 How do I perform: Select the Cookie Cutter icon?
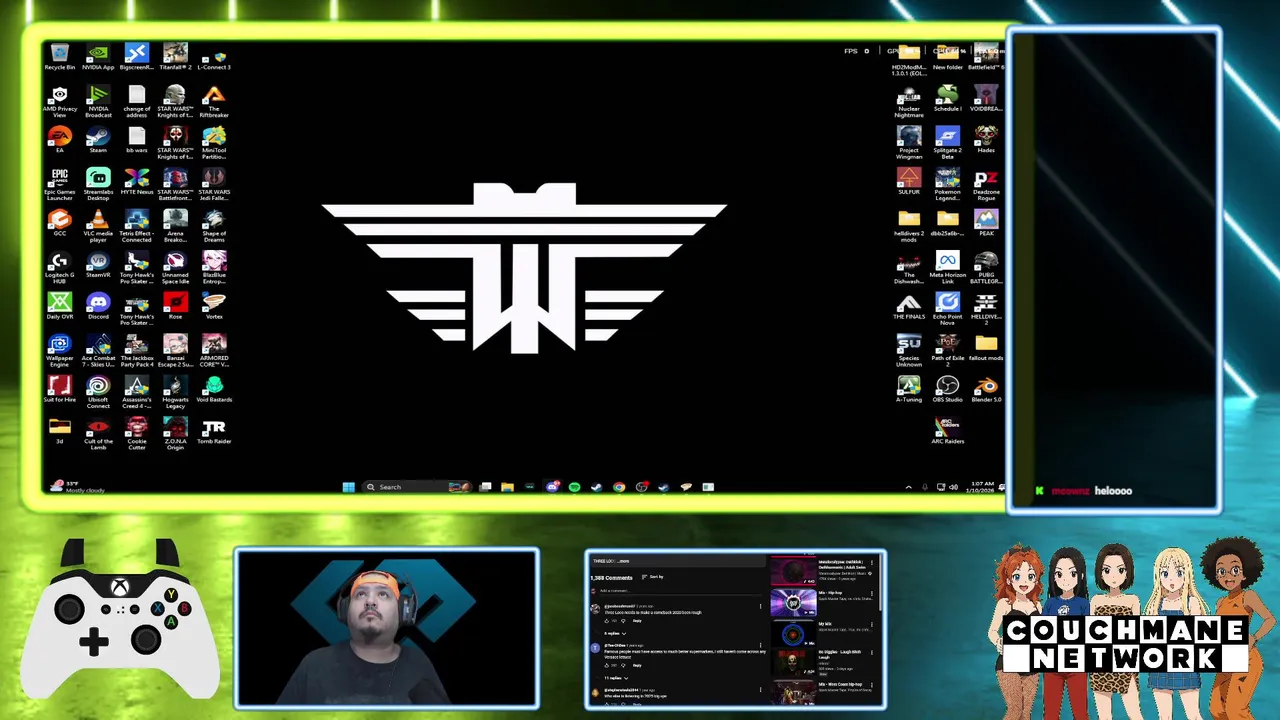coord(137,433)
